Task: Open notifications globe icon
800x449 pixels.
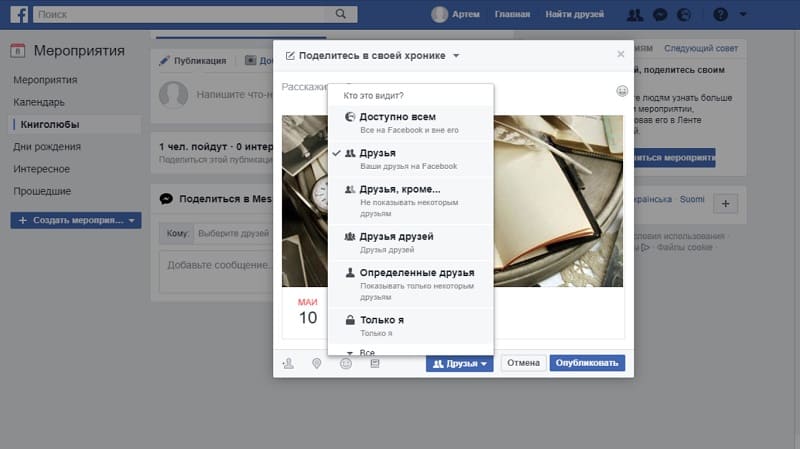Action: [x=684, y=14]
